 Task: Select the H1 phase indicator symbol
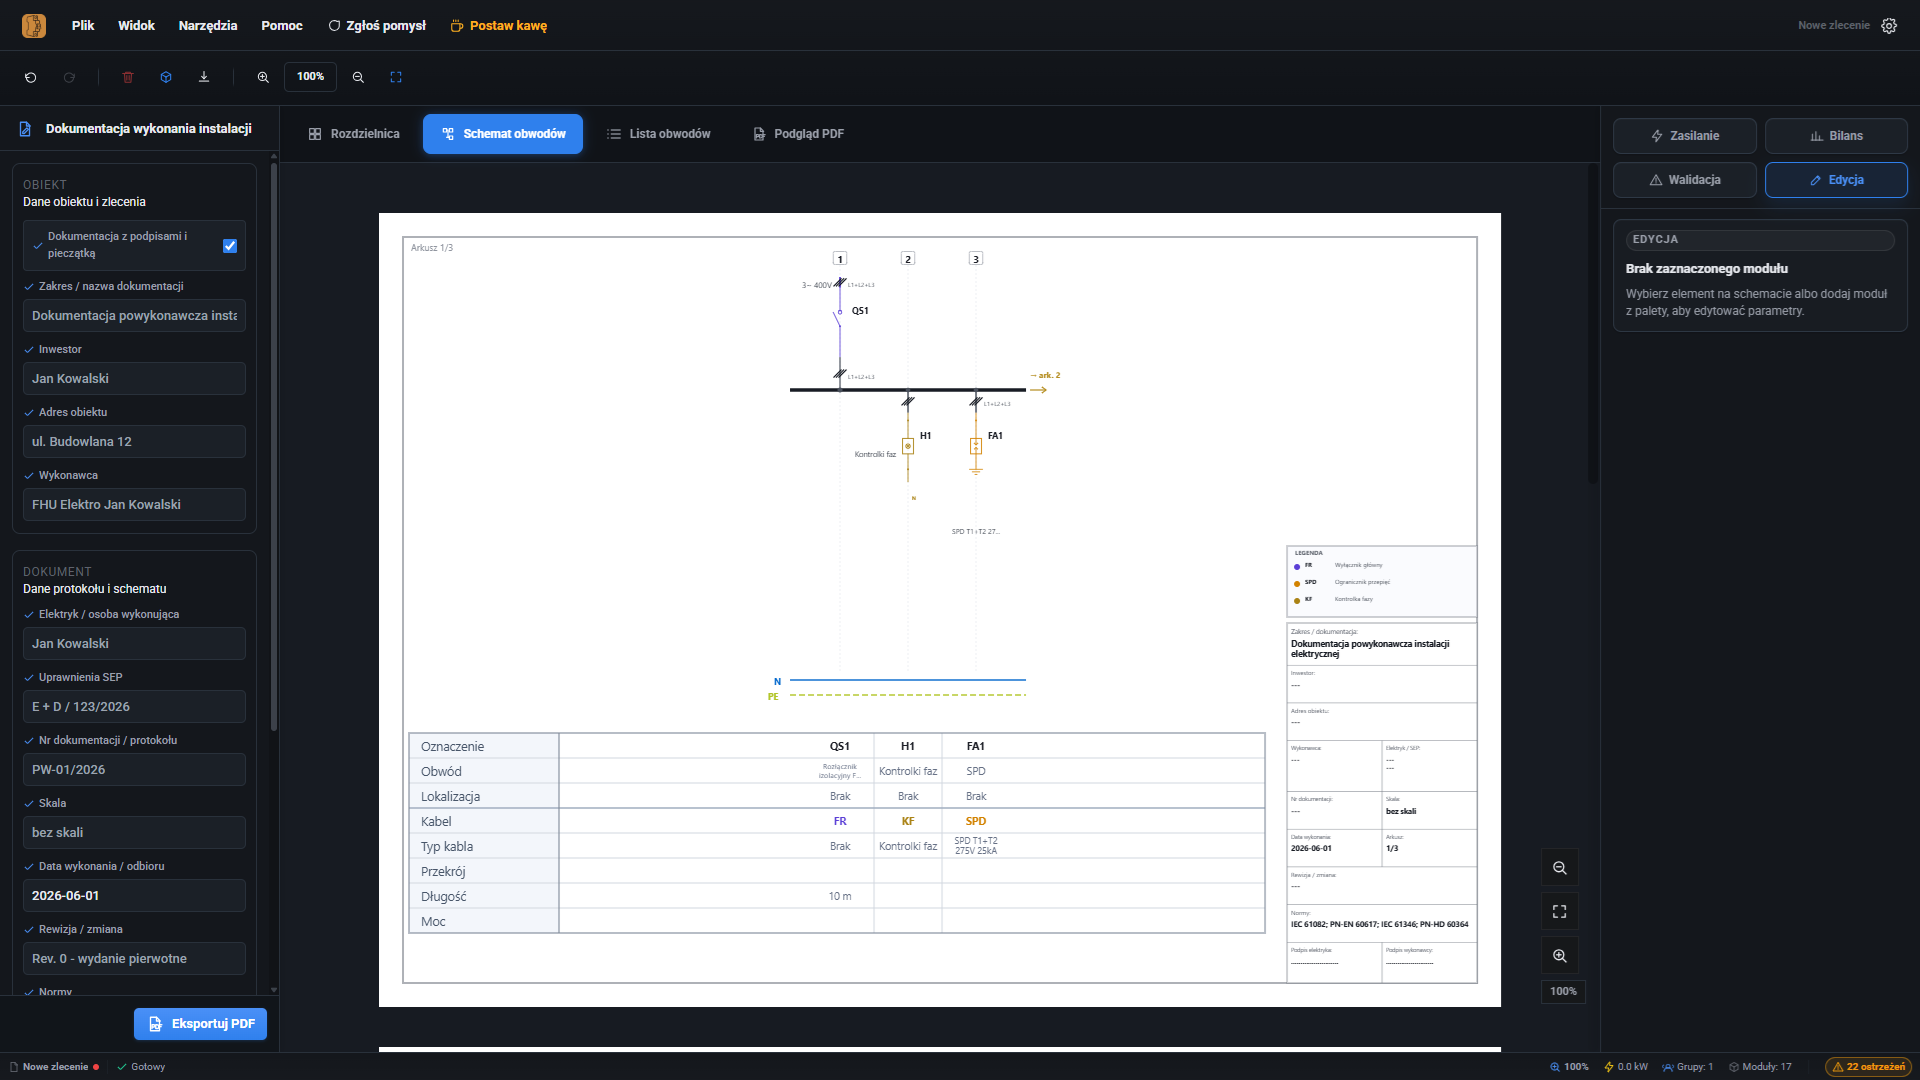click(x=908, y=446)
